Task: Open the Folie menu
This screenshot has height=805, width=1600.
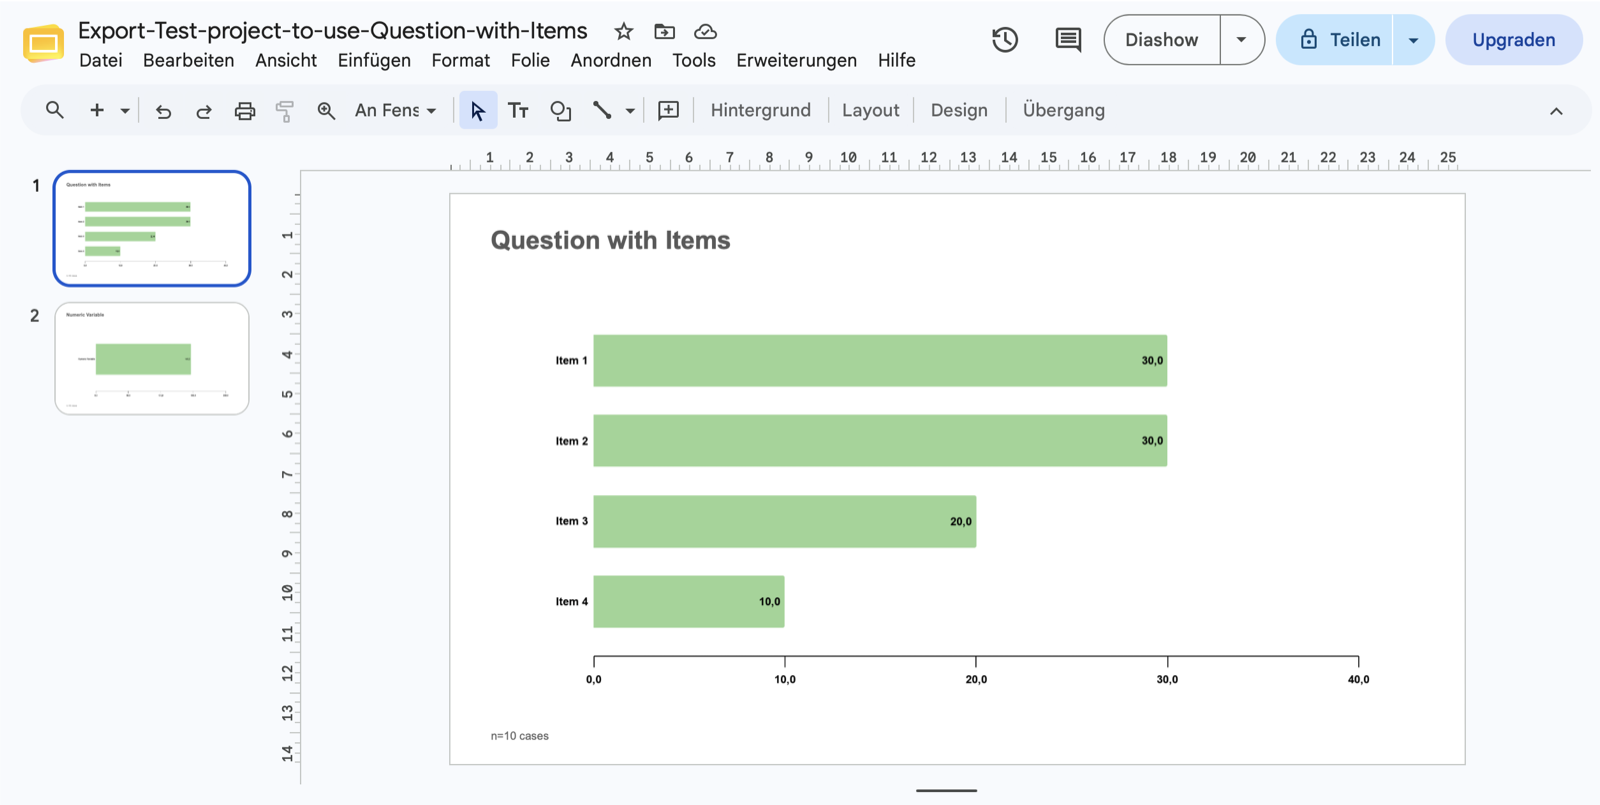Action: [x=530, y=60]
